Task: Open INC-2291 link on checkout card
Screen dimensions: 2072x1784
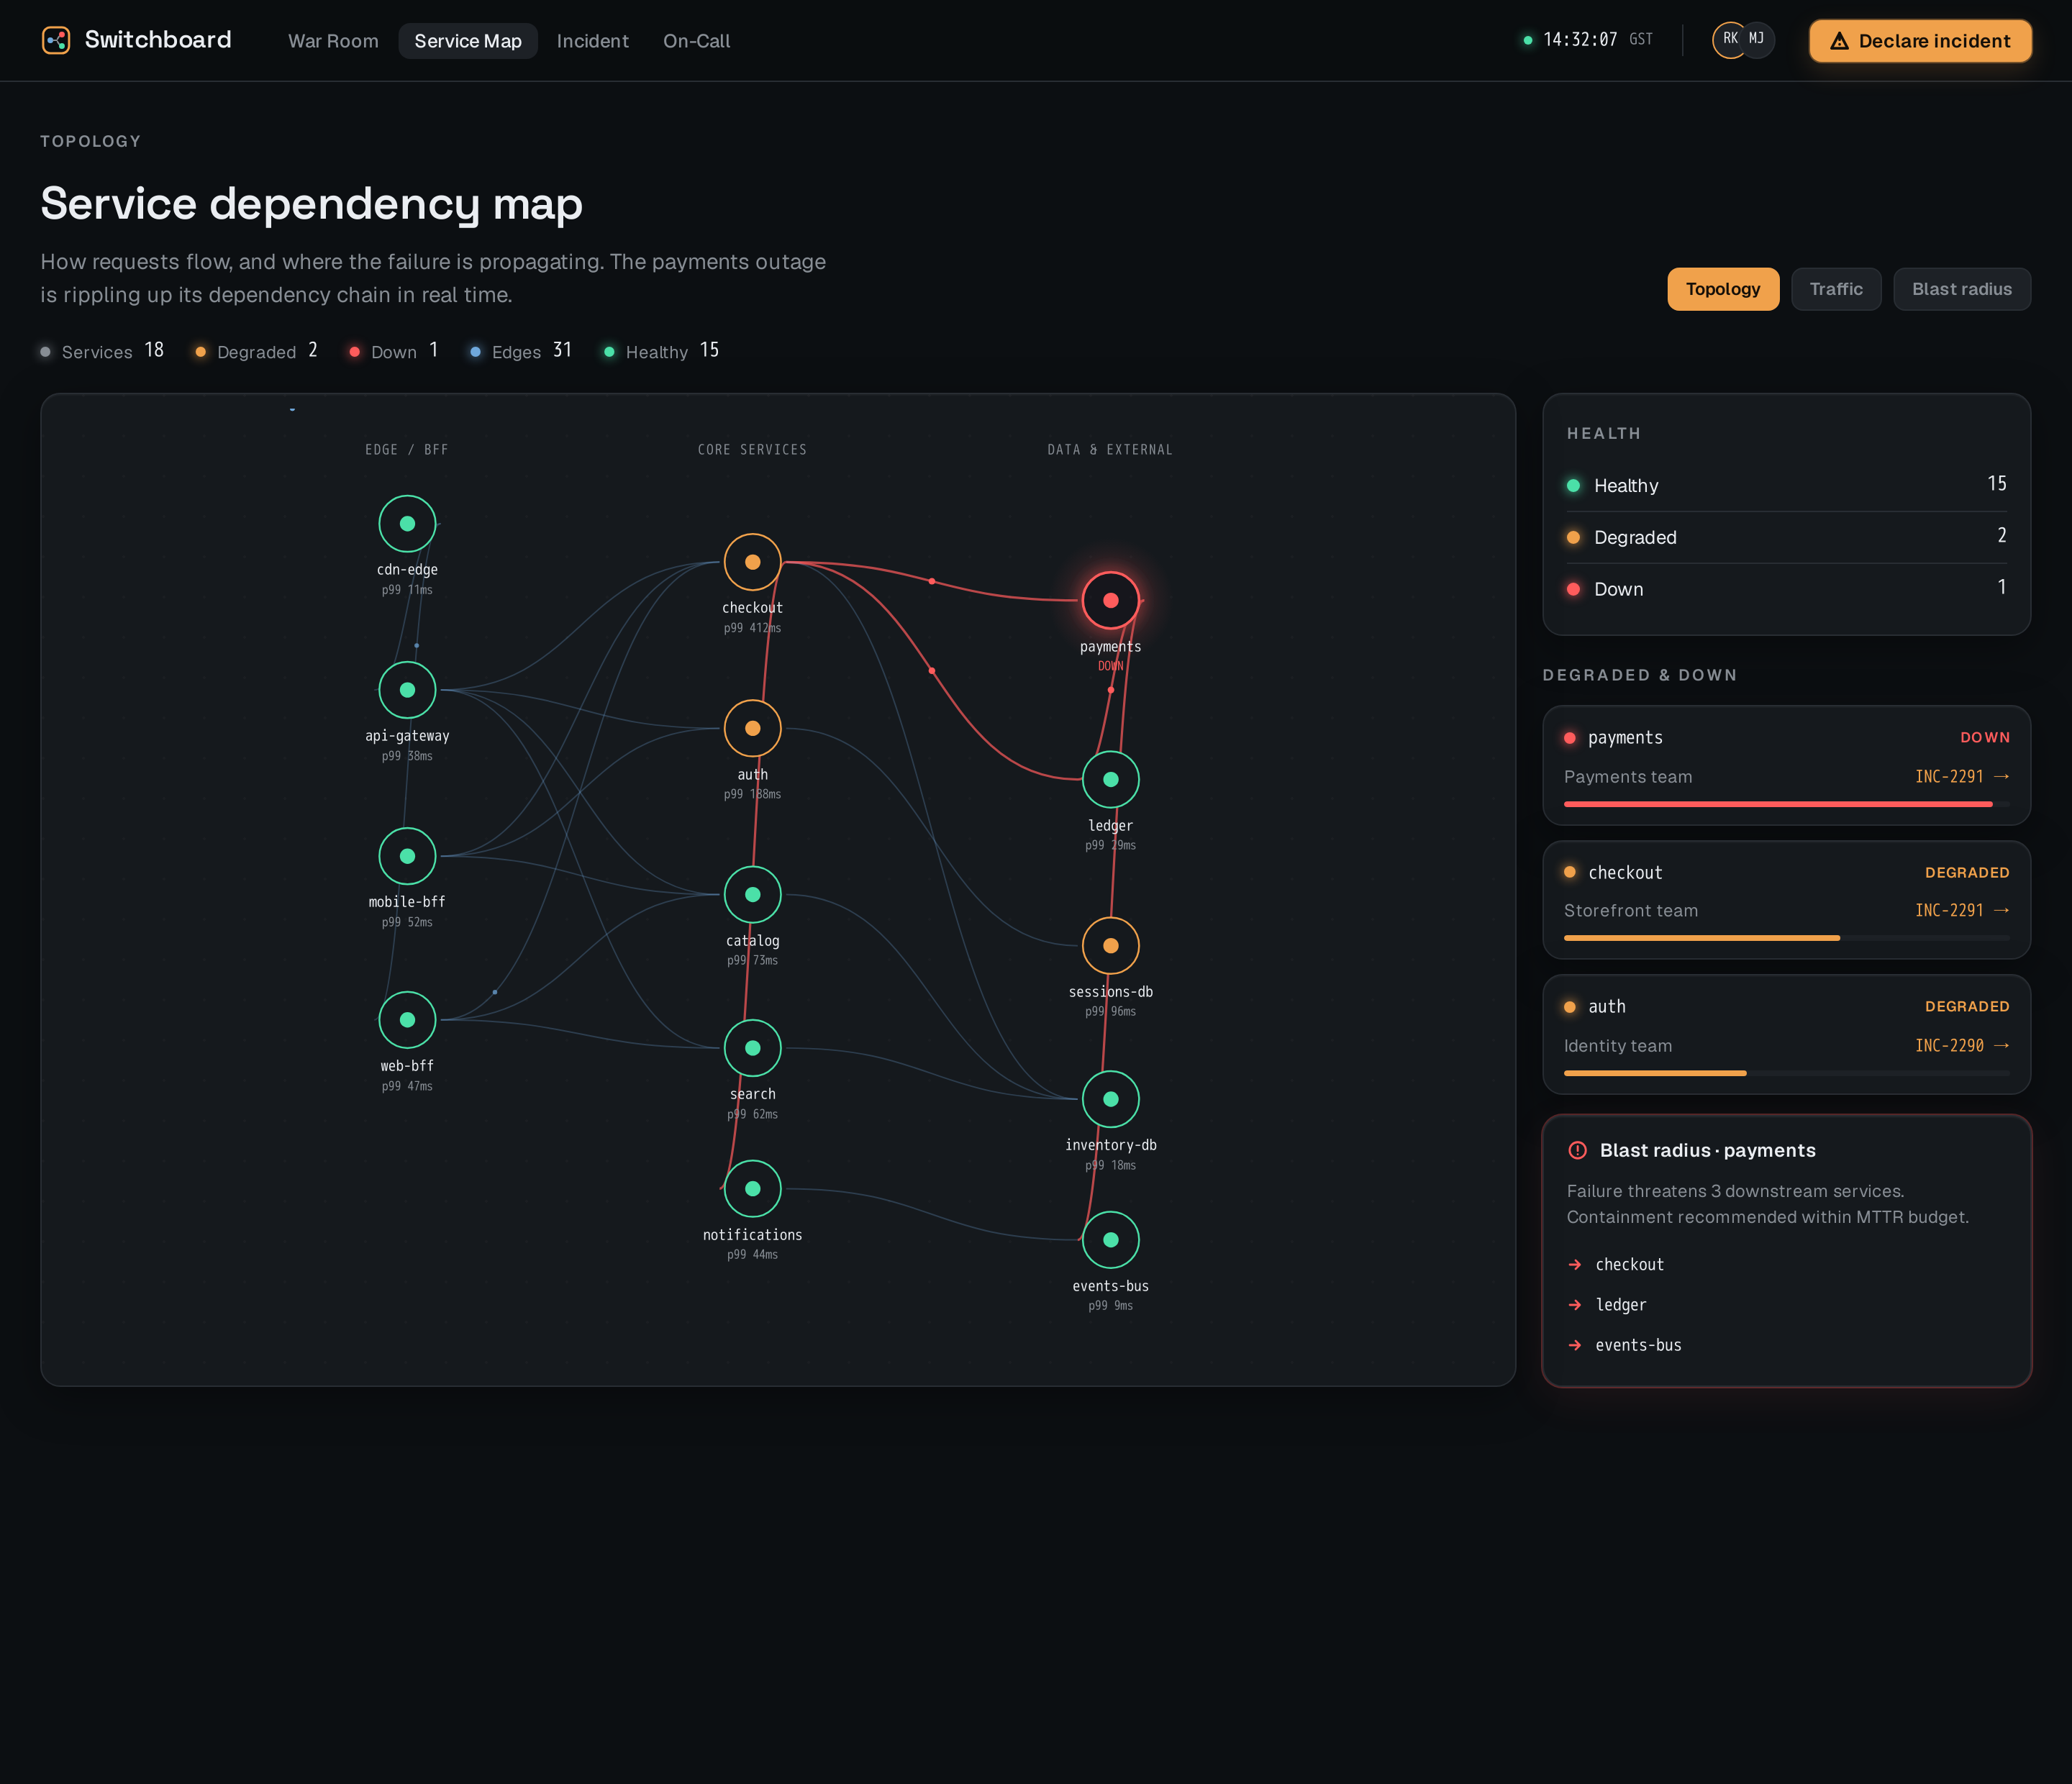Action: click(1961, 910)
